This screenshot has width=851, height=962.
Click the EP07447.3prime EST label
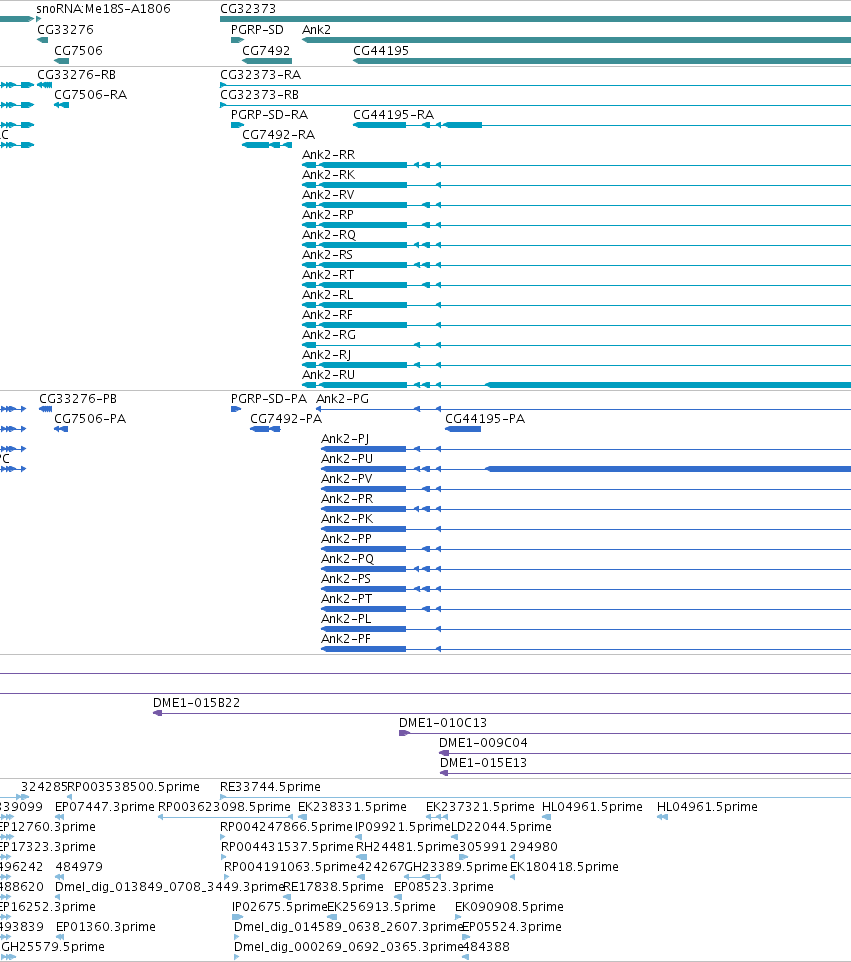click(x=104, y=807)
